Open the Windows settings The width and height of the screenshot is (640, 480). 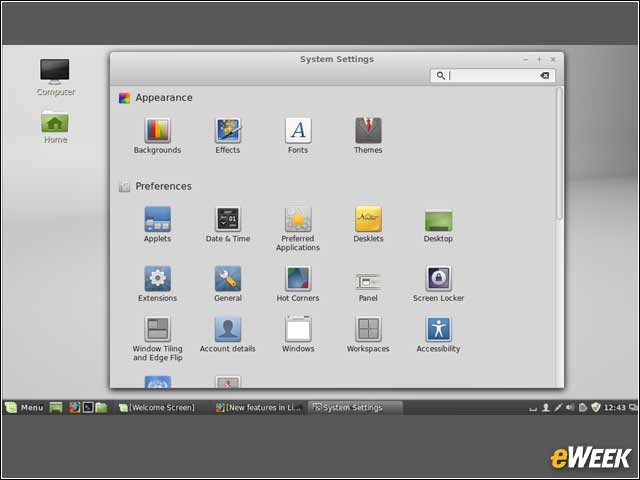(298, 335)
